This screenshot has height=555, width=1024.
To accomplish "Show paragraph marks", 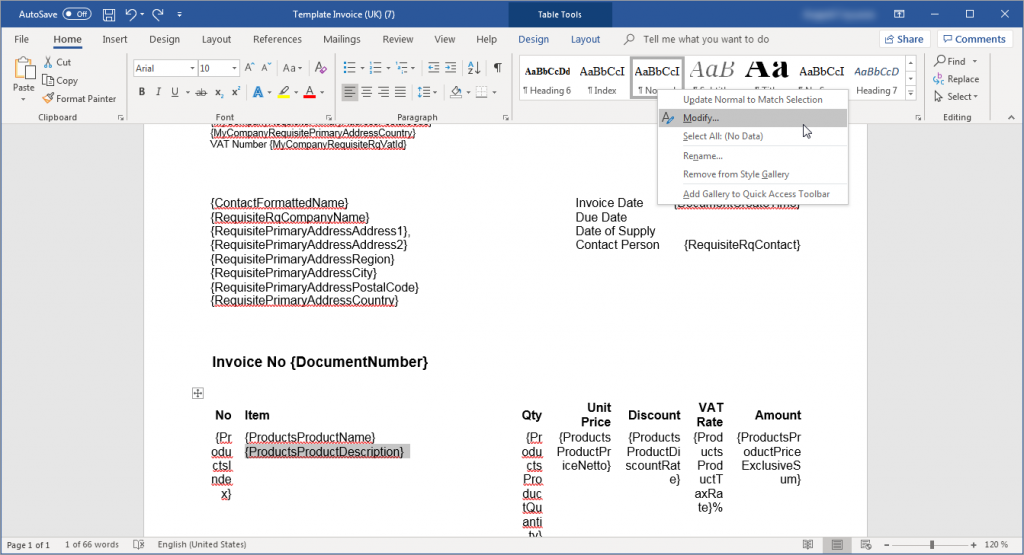I will click(x=498, y=68).
